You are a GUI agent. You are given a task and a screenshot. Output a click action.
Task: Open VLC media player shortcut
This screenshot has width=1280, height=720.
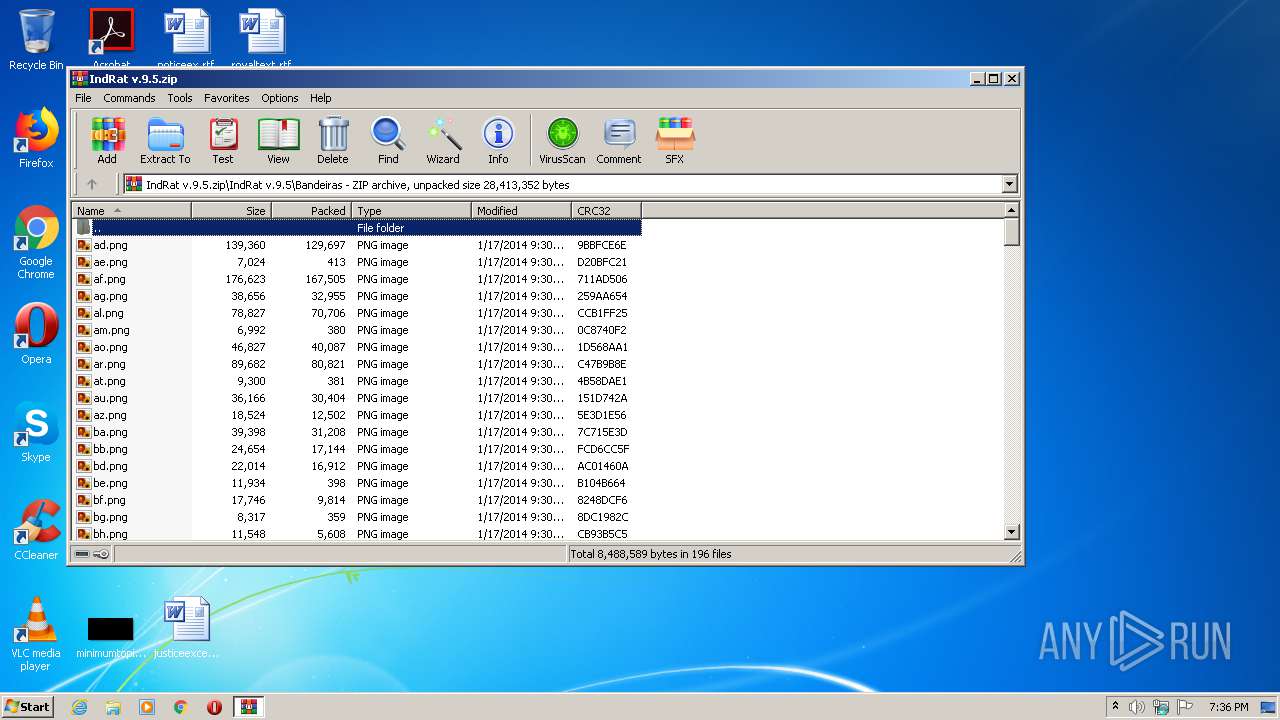(36, 634)
